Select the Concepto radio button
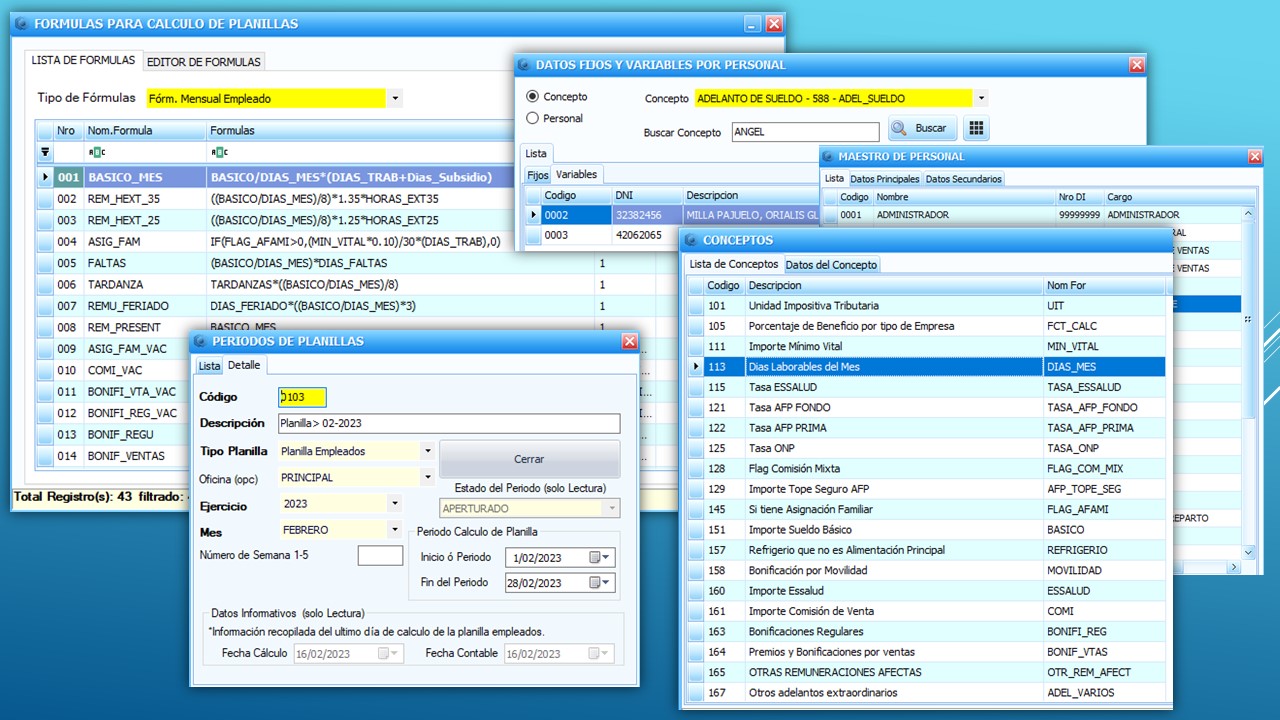 [532, 97]
